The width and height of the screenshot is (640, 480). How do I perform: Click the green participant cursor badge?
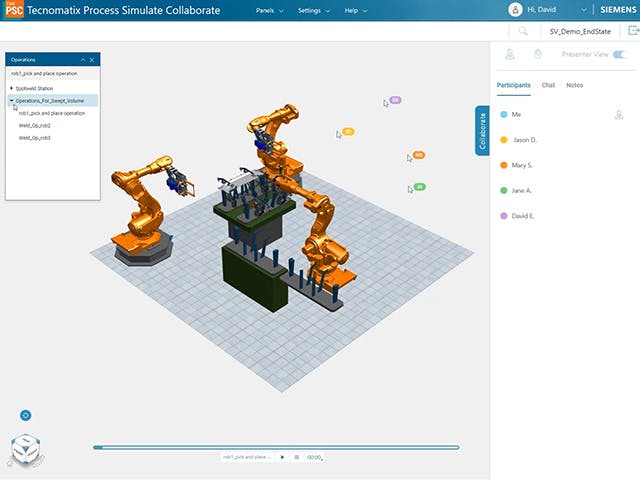coord(420,187)
